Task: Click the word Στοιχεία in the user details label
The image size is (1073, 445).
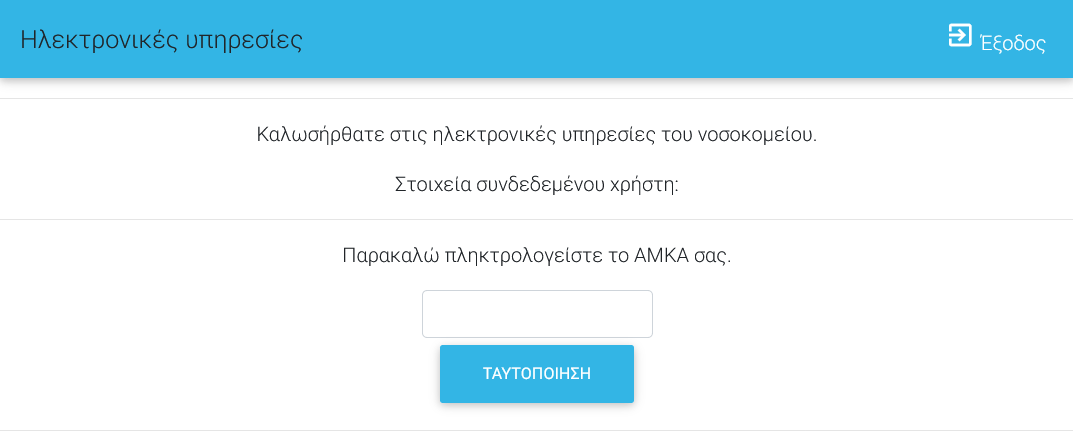Action: (430, 185)
